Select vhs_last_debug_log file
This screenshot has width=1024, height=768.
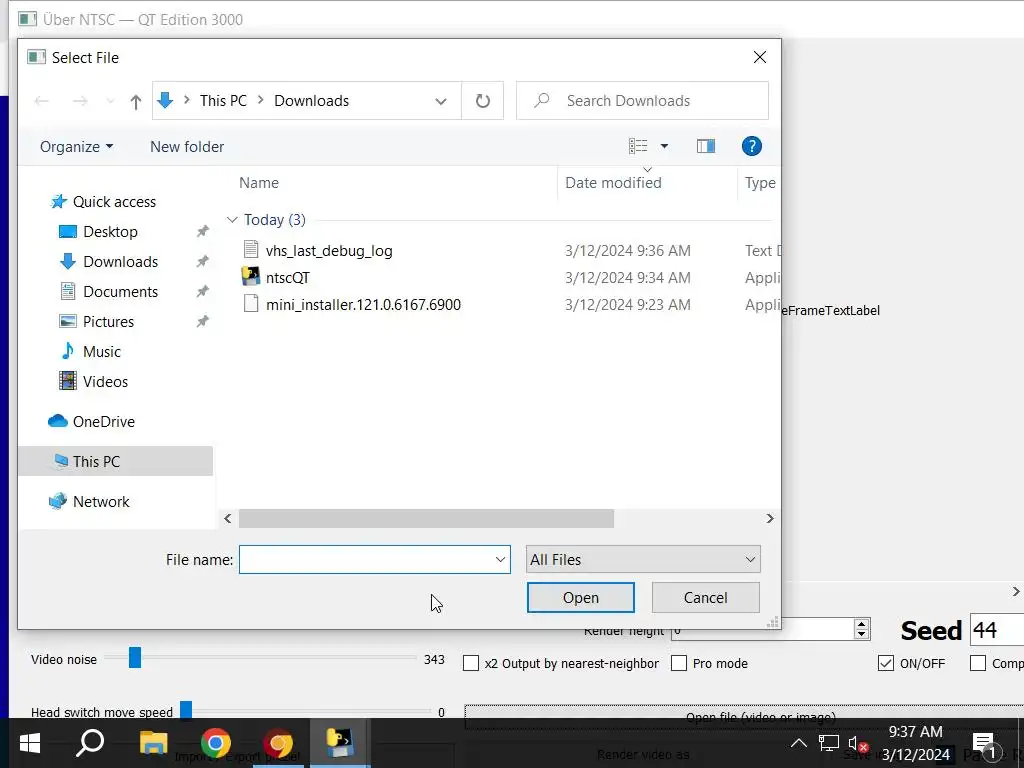(x=328, y=251)
